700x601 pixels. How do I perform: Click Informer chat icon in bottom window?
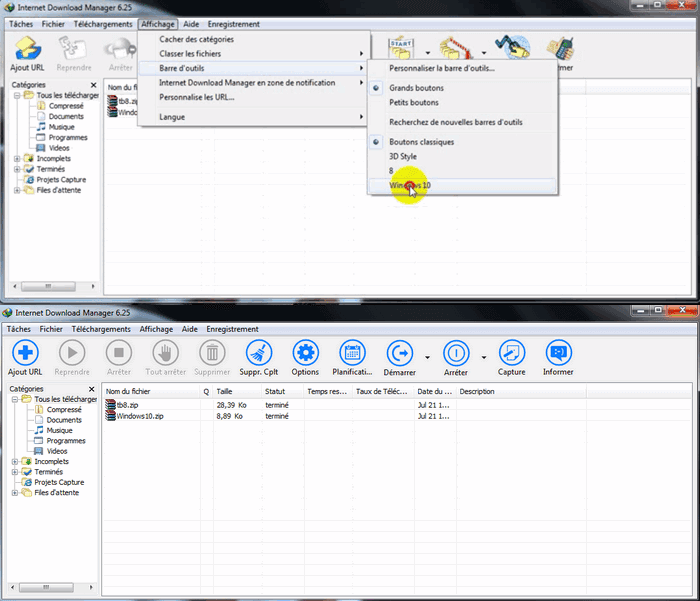pyautogui.click(x=558, y=353)
